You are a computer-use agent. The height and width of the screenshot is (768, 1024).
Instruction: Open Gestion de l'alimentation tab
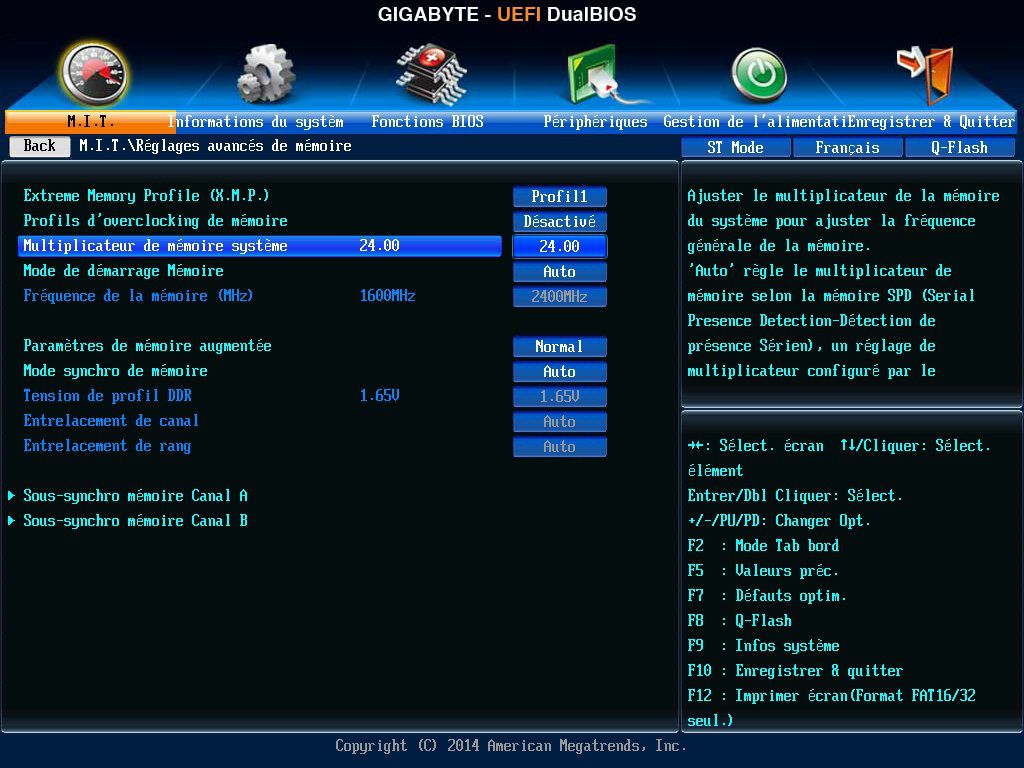point(755,121)
